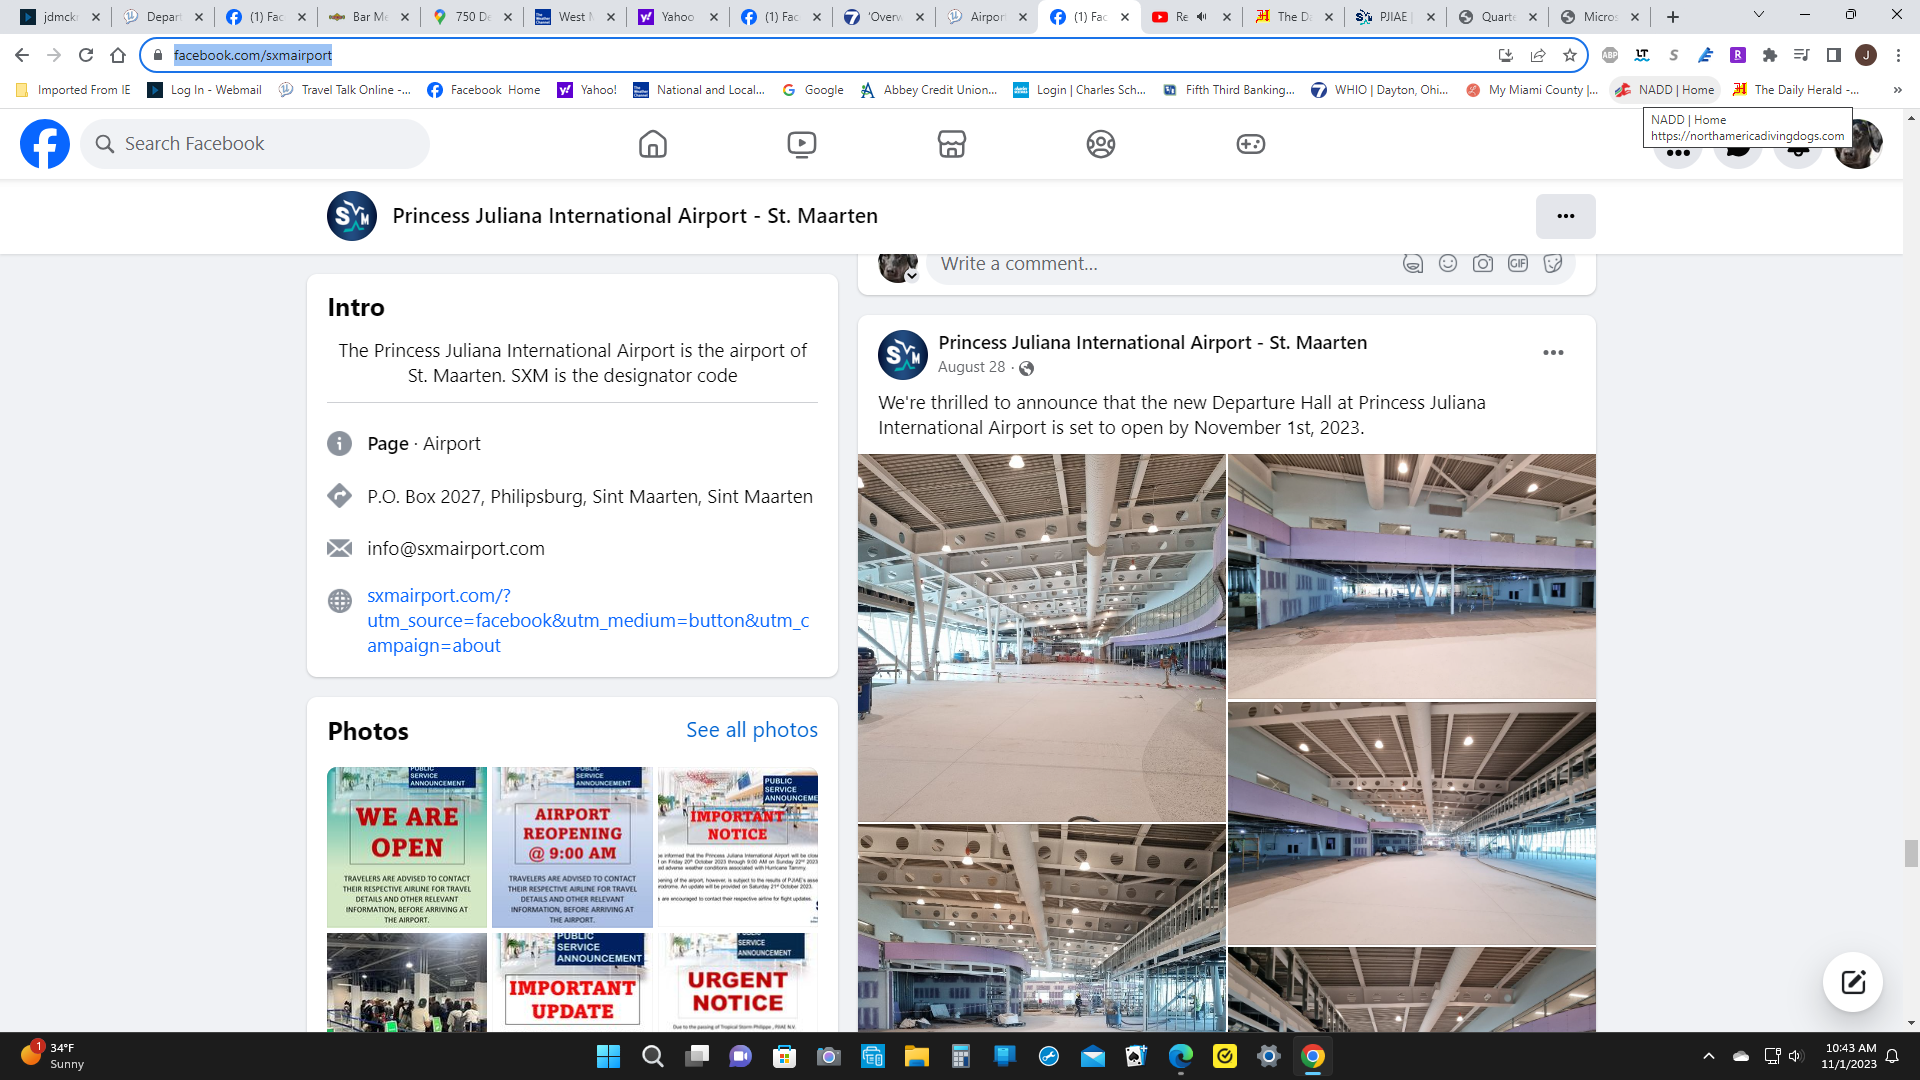Mute the YouTube tab audio icon
This screenshot has width=1920, height=1080.
point(1202,17)
